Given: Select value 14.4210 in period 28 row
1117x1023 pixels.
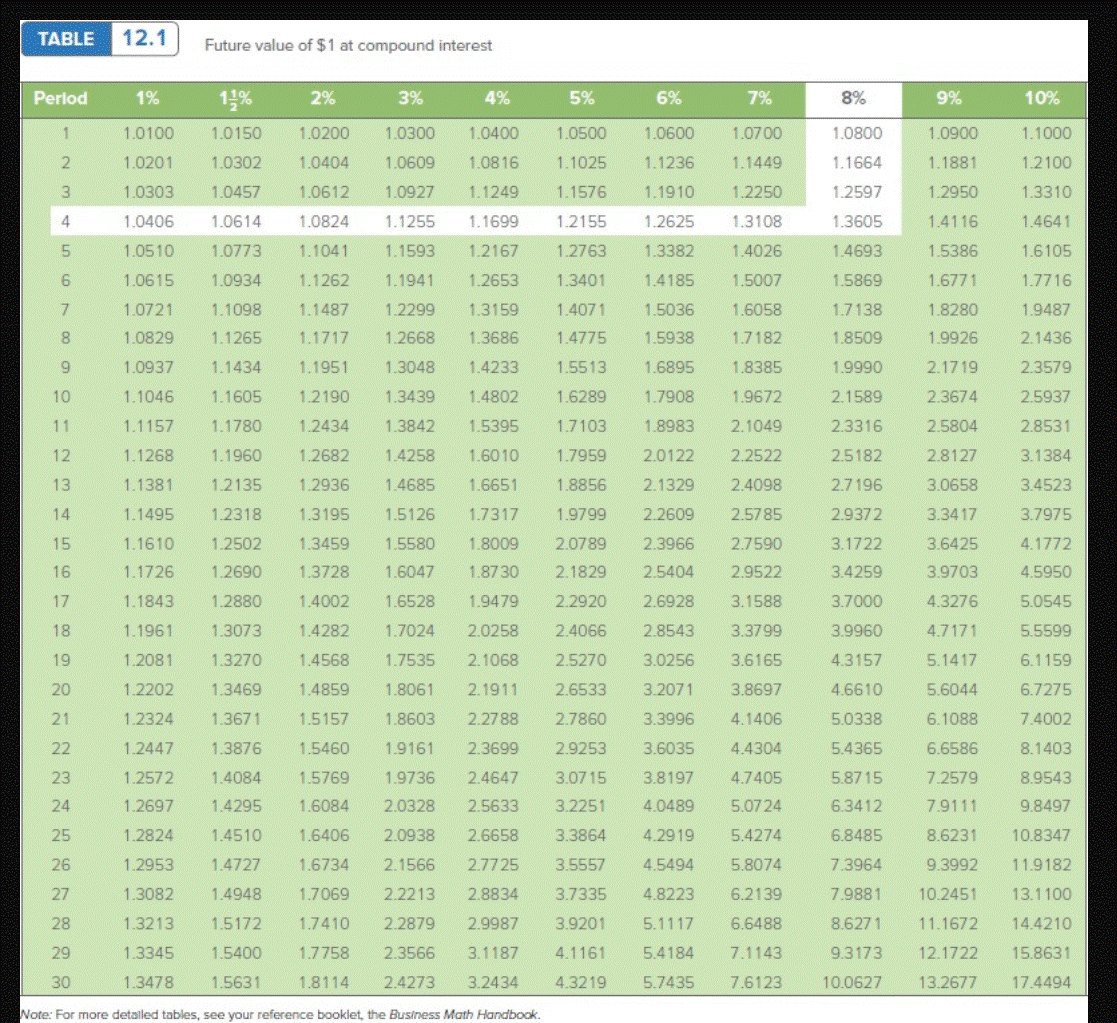Looking at the screenshot, I should point(1041,923).
